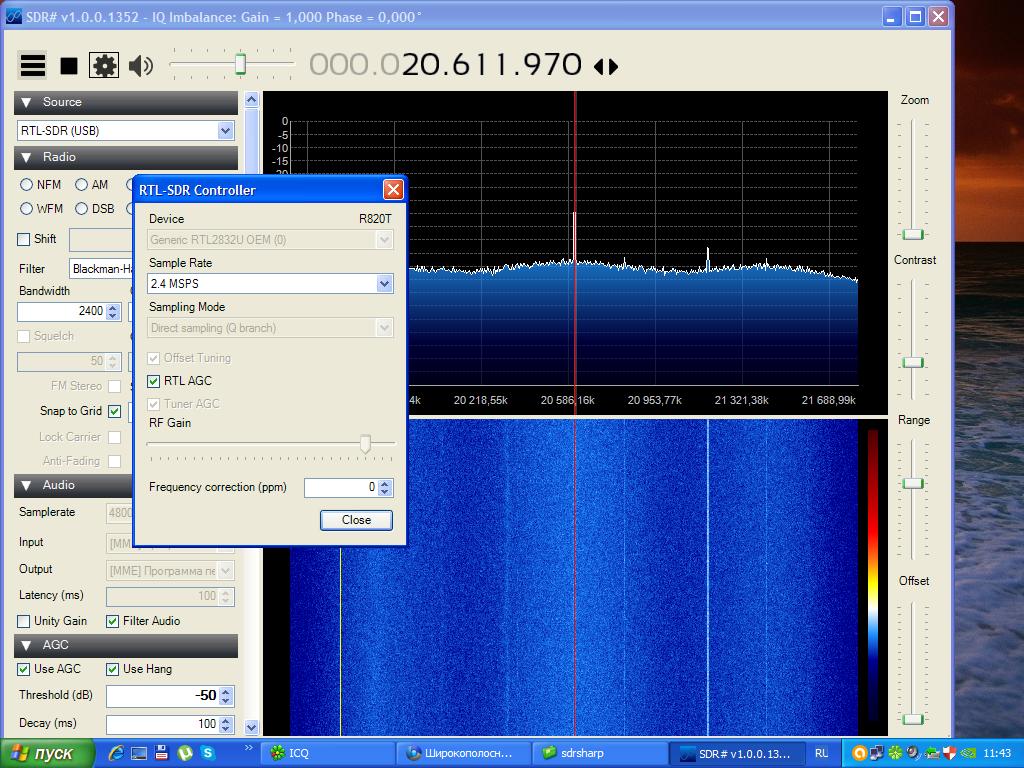Launch Skype from quick launch
This screenshot has height=768, width=1024.
tap(208, 753)
